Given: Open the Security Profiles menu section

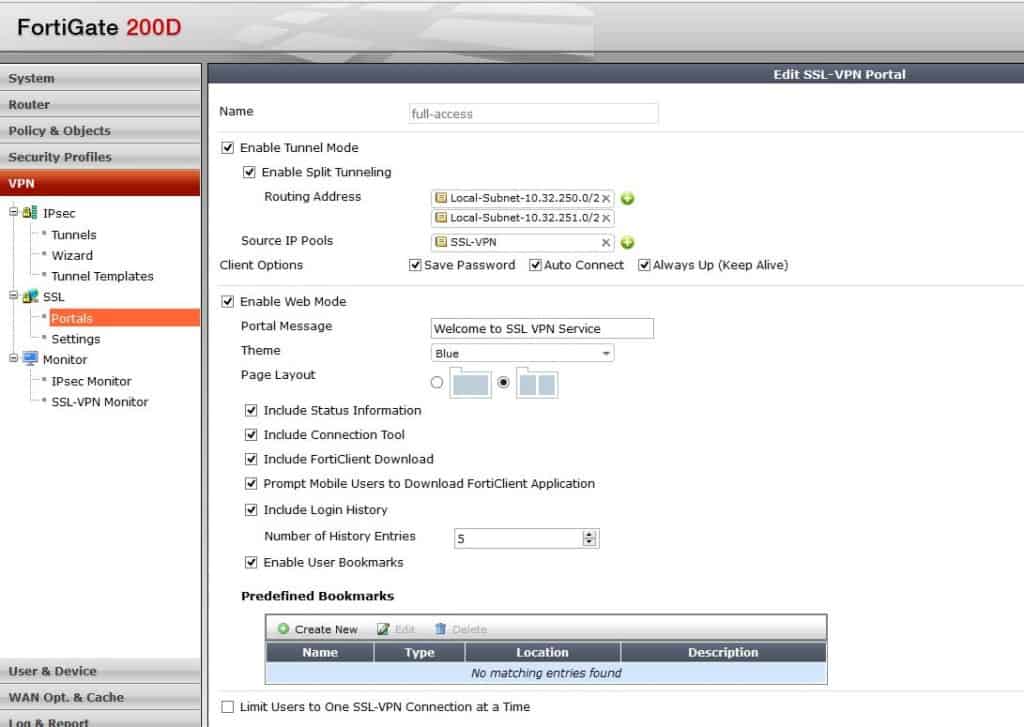Looking at the screenshot, I should pos(101,157).
